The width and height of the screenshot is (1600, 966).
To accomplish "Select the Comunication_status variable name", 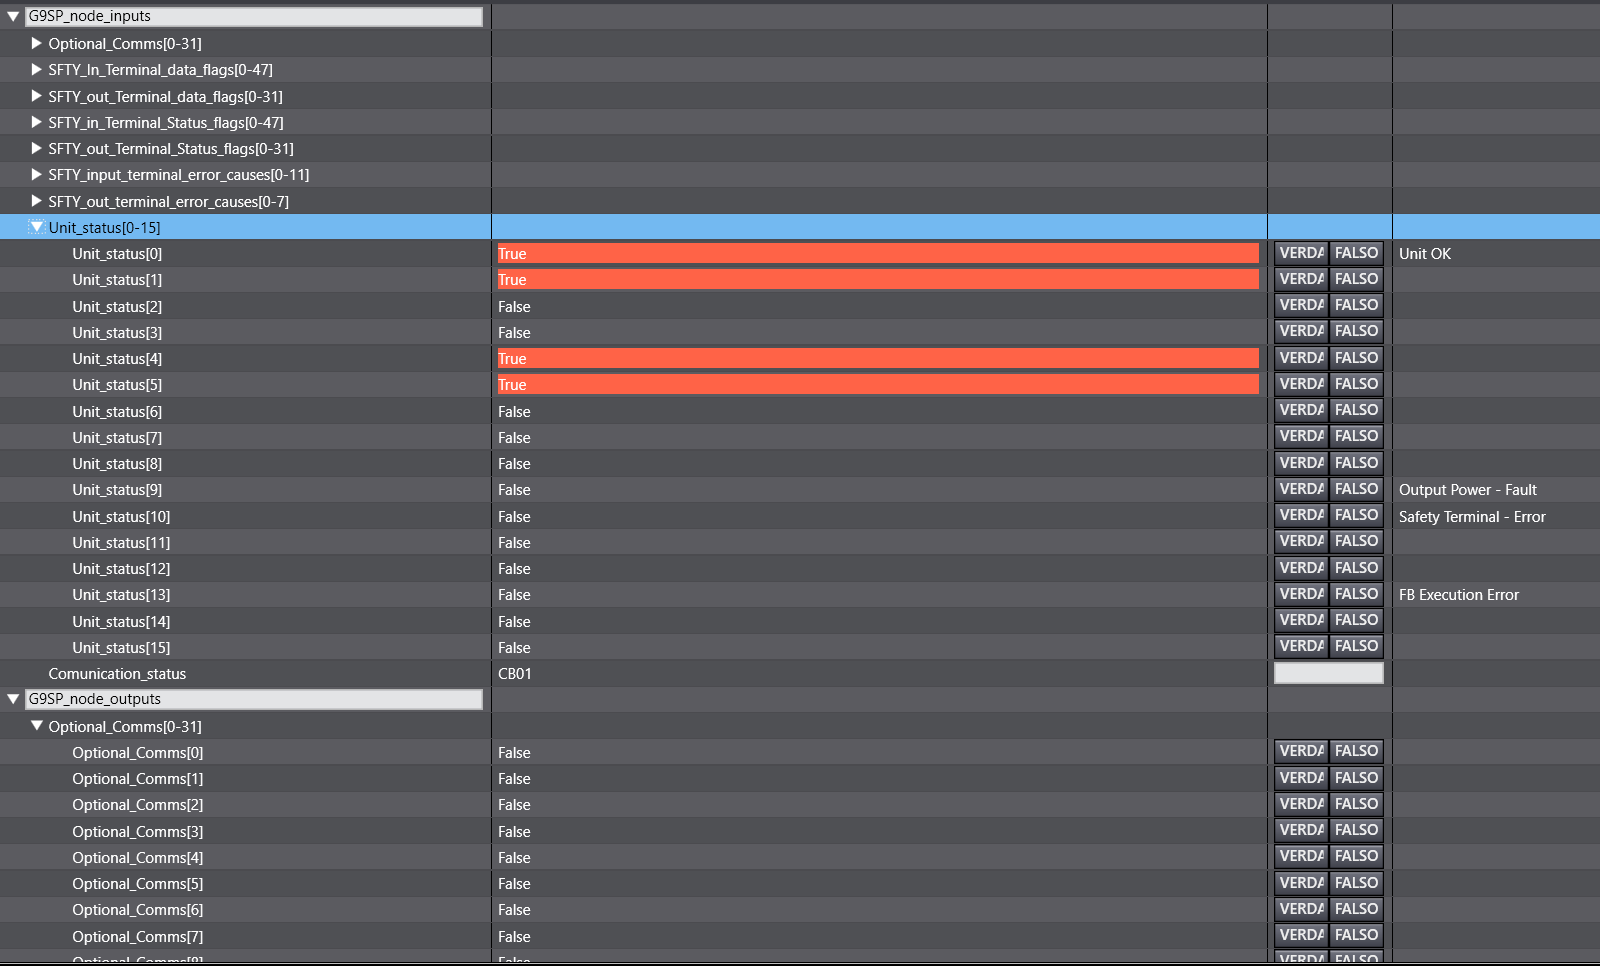I will coord(117,674).
